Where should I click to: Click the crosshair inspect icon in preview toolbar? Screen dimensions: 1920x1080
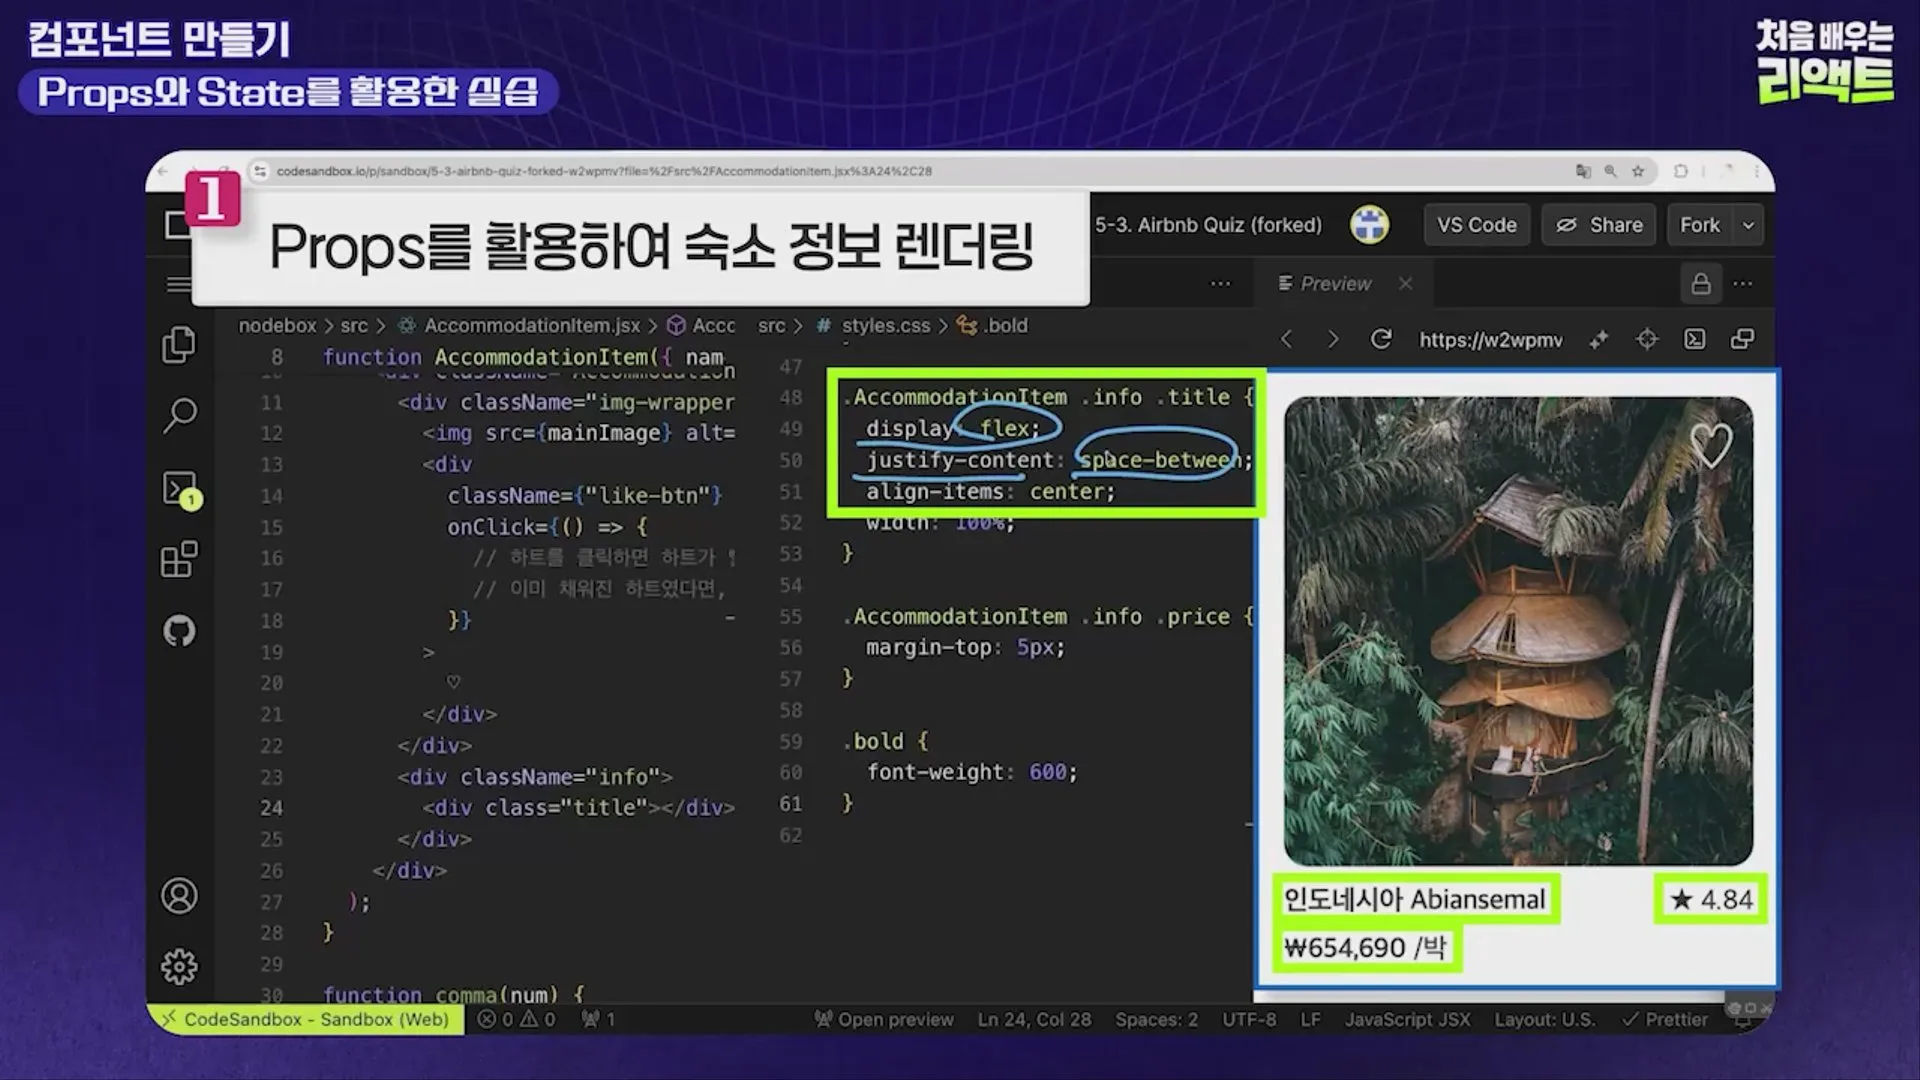click(1647, 339)
